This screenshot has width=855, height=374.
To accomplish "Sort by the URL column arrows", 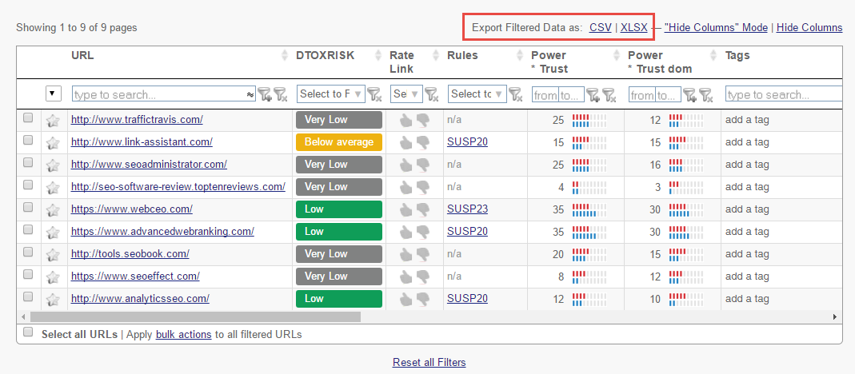I will pos(284,55).
